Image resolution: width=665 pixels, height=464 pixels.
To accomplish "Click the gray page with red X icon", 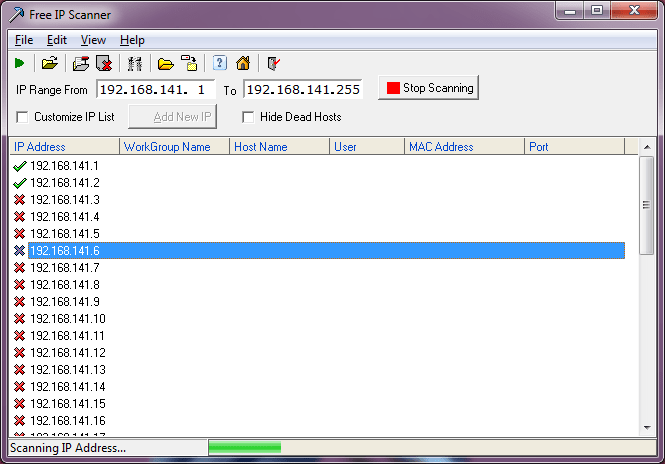I will 104,64.
